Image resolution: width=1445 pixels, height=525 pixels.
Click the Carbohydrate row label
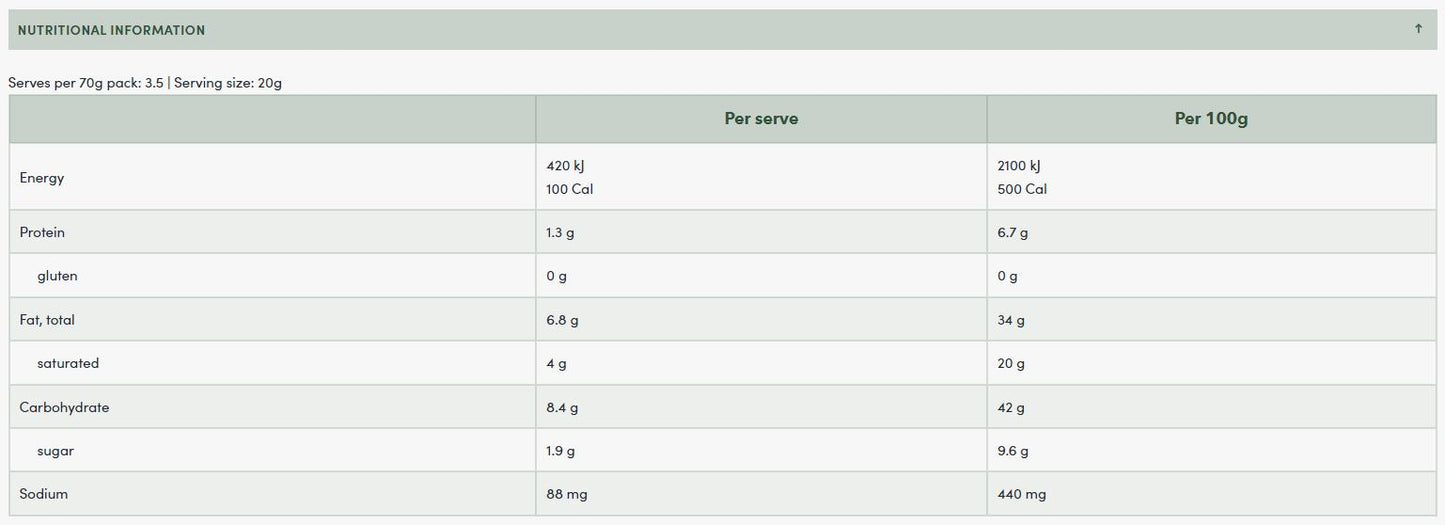[64, 408]
